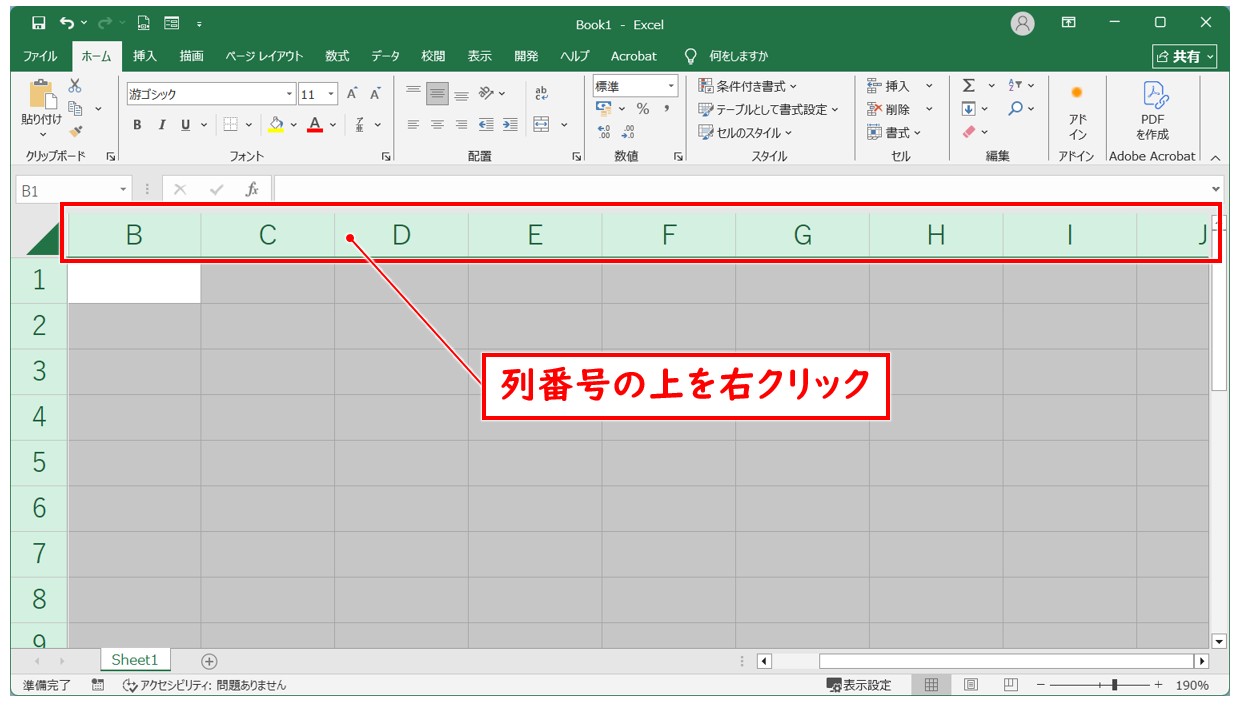Open the fill color dropdown arrow
The height and width of the screenshot is (705, 1237).
click(294, 125)
